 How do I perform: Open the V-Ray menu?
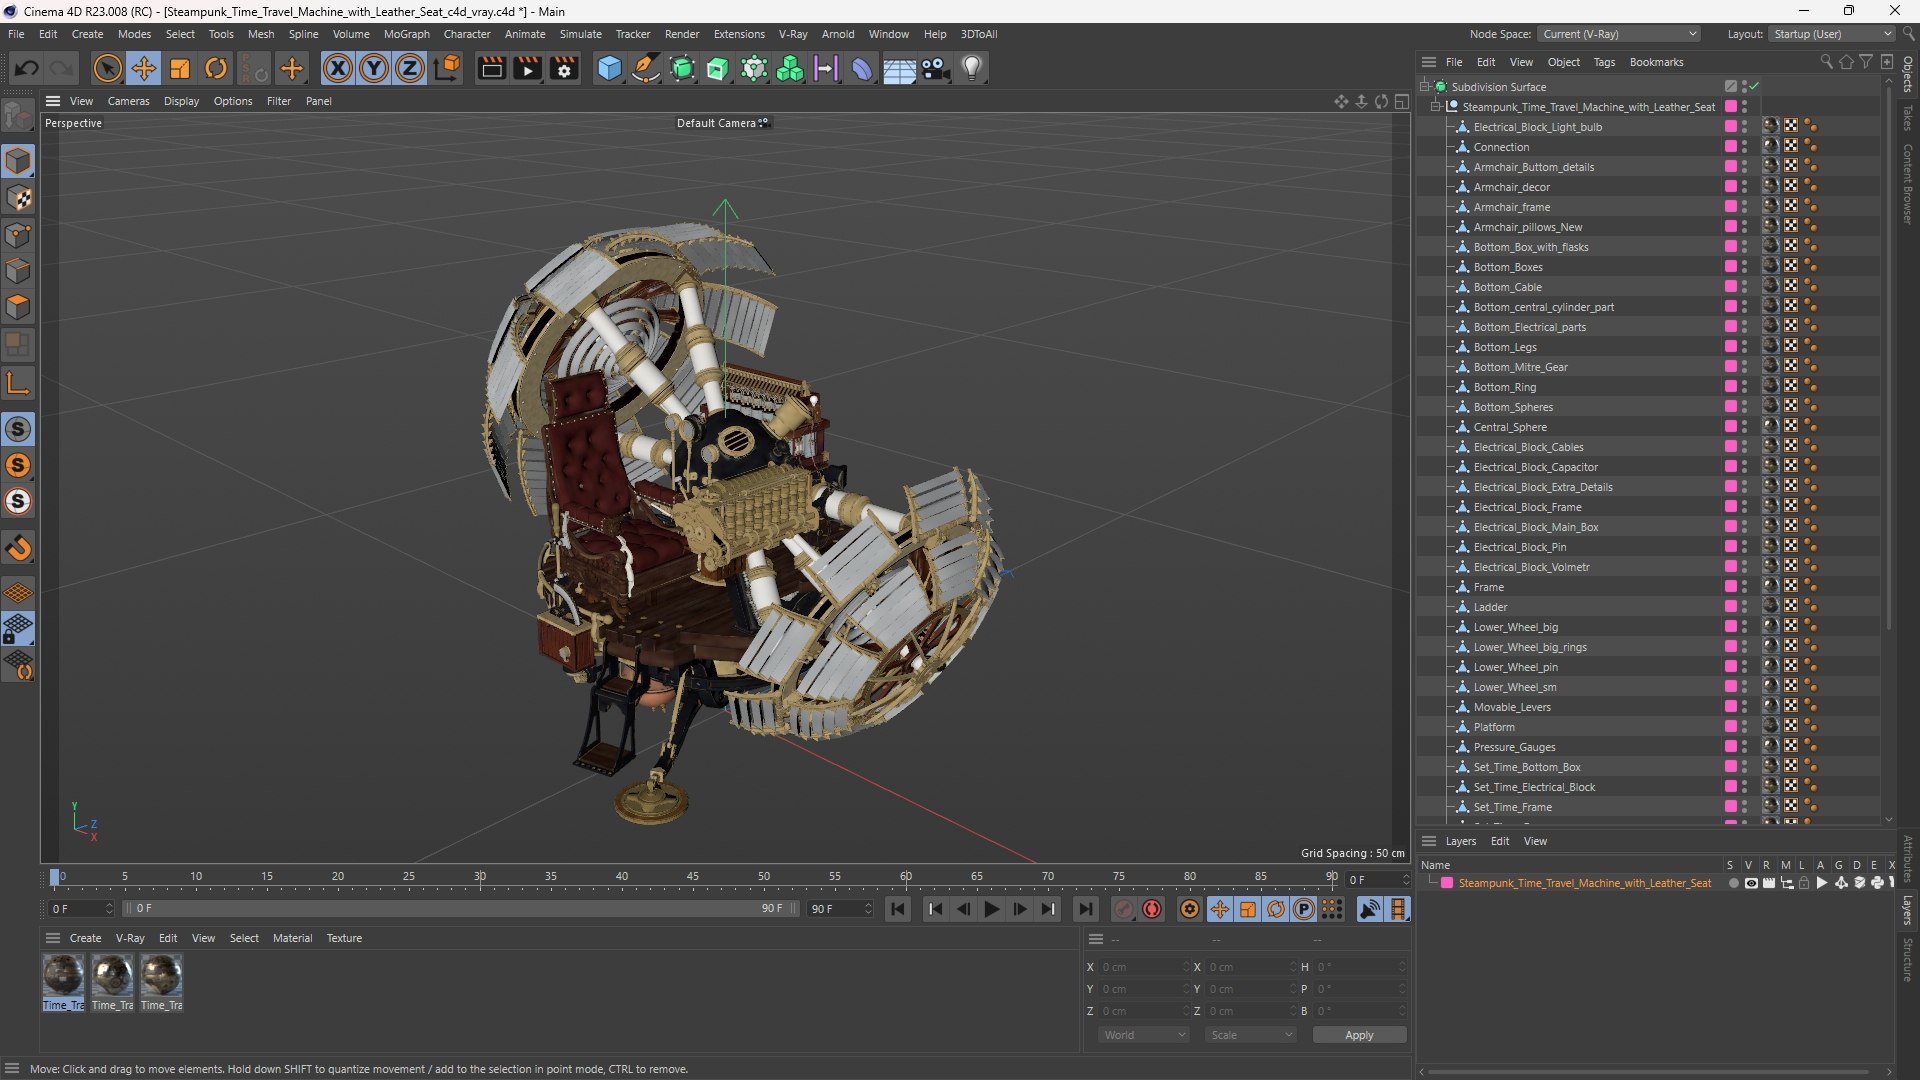point(793,34)
